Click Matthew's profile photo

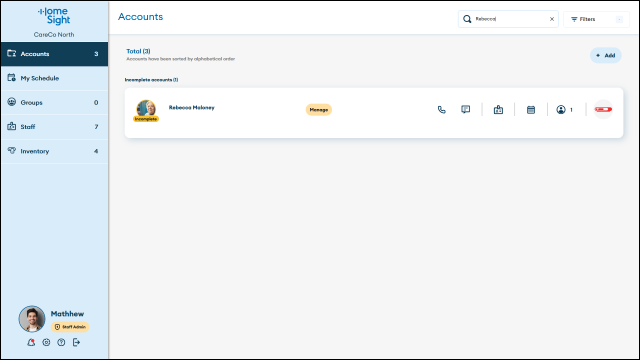[32, 319]
